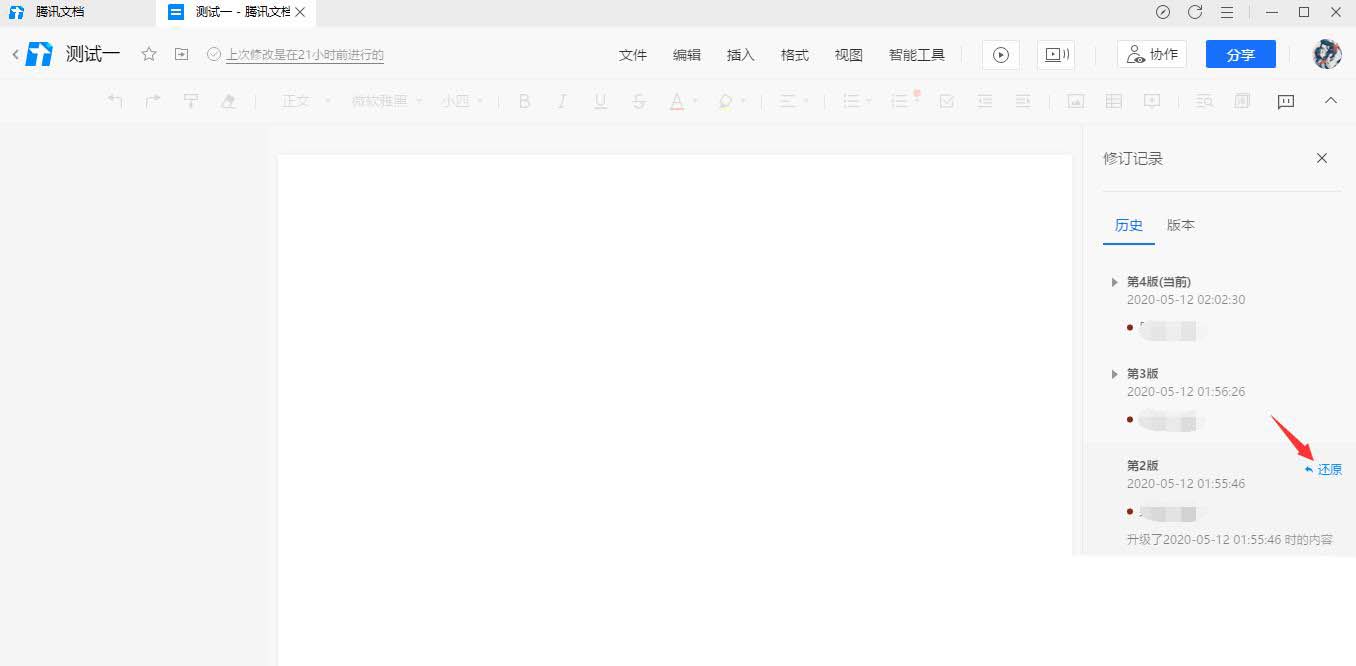Click the insert table icon

click(x=1113, y=101)
